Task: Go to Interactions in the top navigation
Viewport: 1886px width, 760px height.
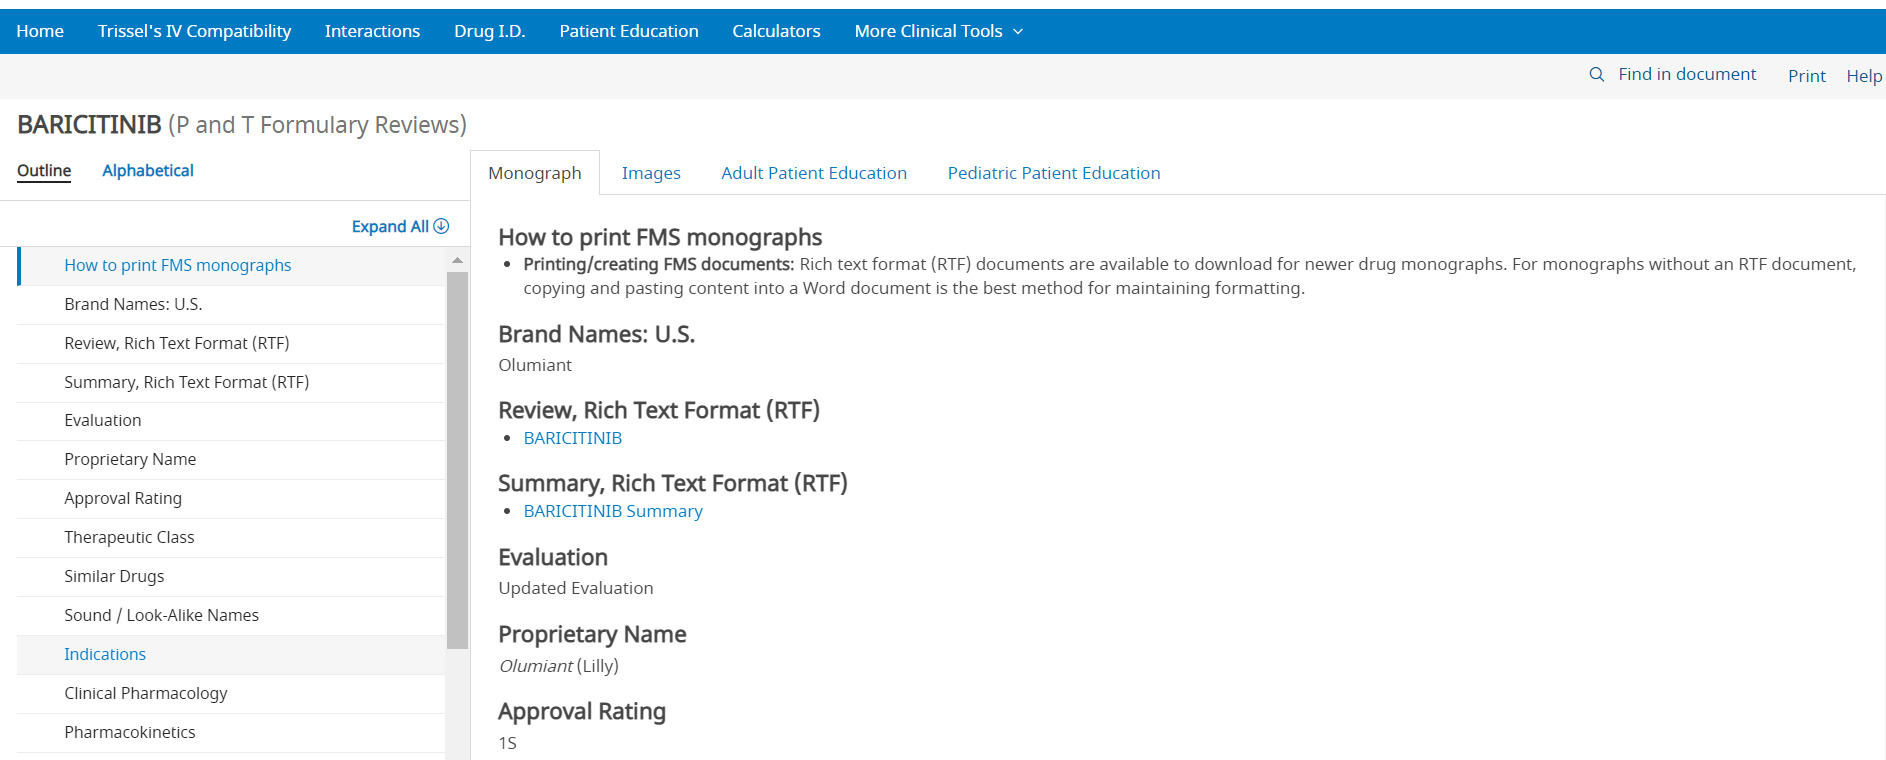Action: pos(372,31)
